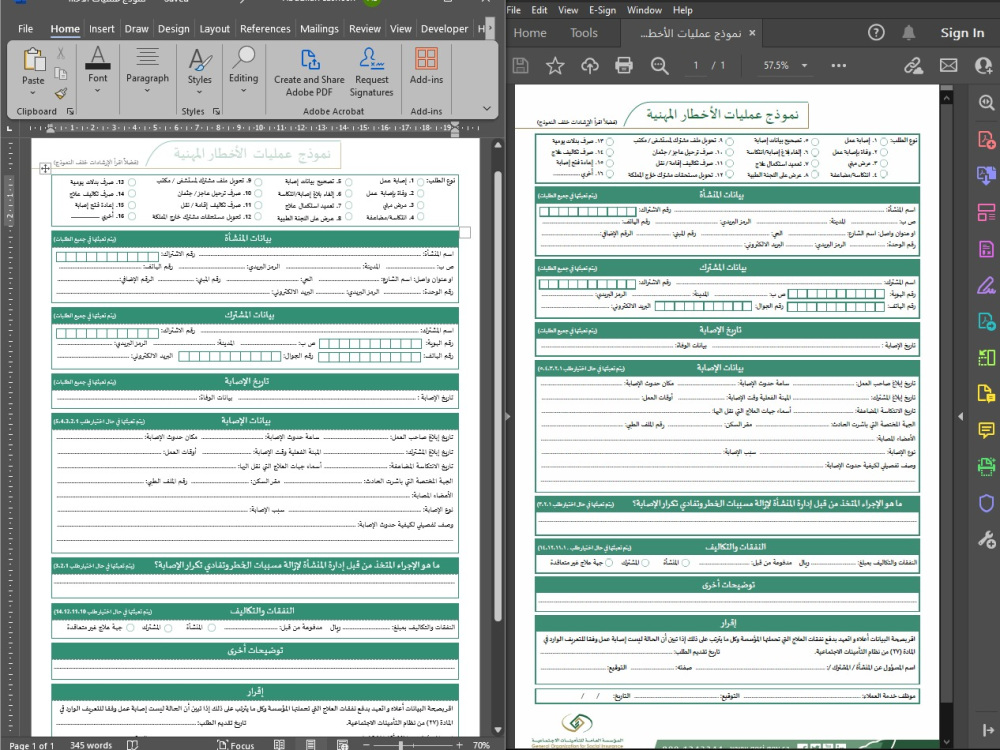
Task: Open the Add-ins icon in Word ribbon
Action: coord(426,59)
